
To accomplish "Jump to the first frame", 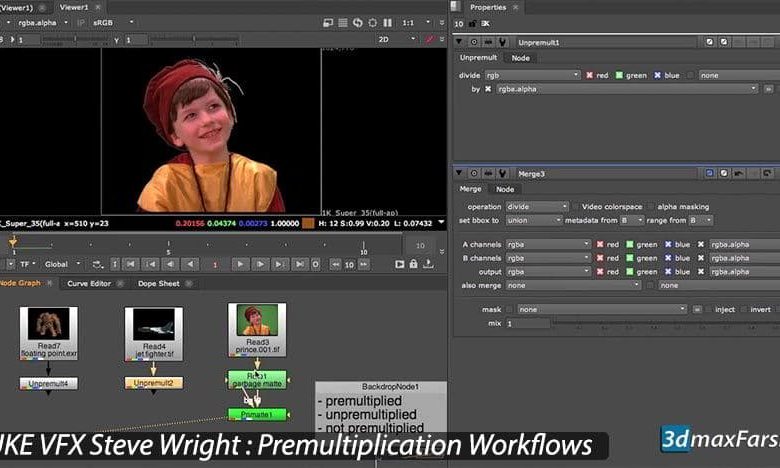I will (x=129, y=264).
